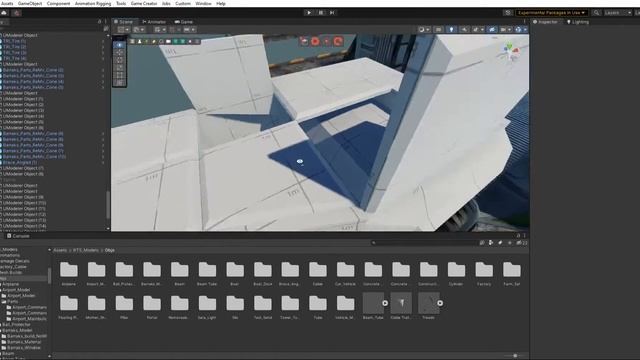Lock the Hierarchy panel
Image resolution: width=640 pixels, height=360 pixels.
(99, 22)
